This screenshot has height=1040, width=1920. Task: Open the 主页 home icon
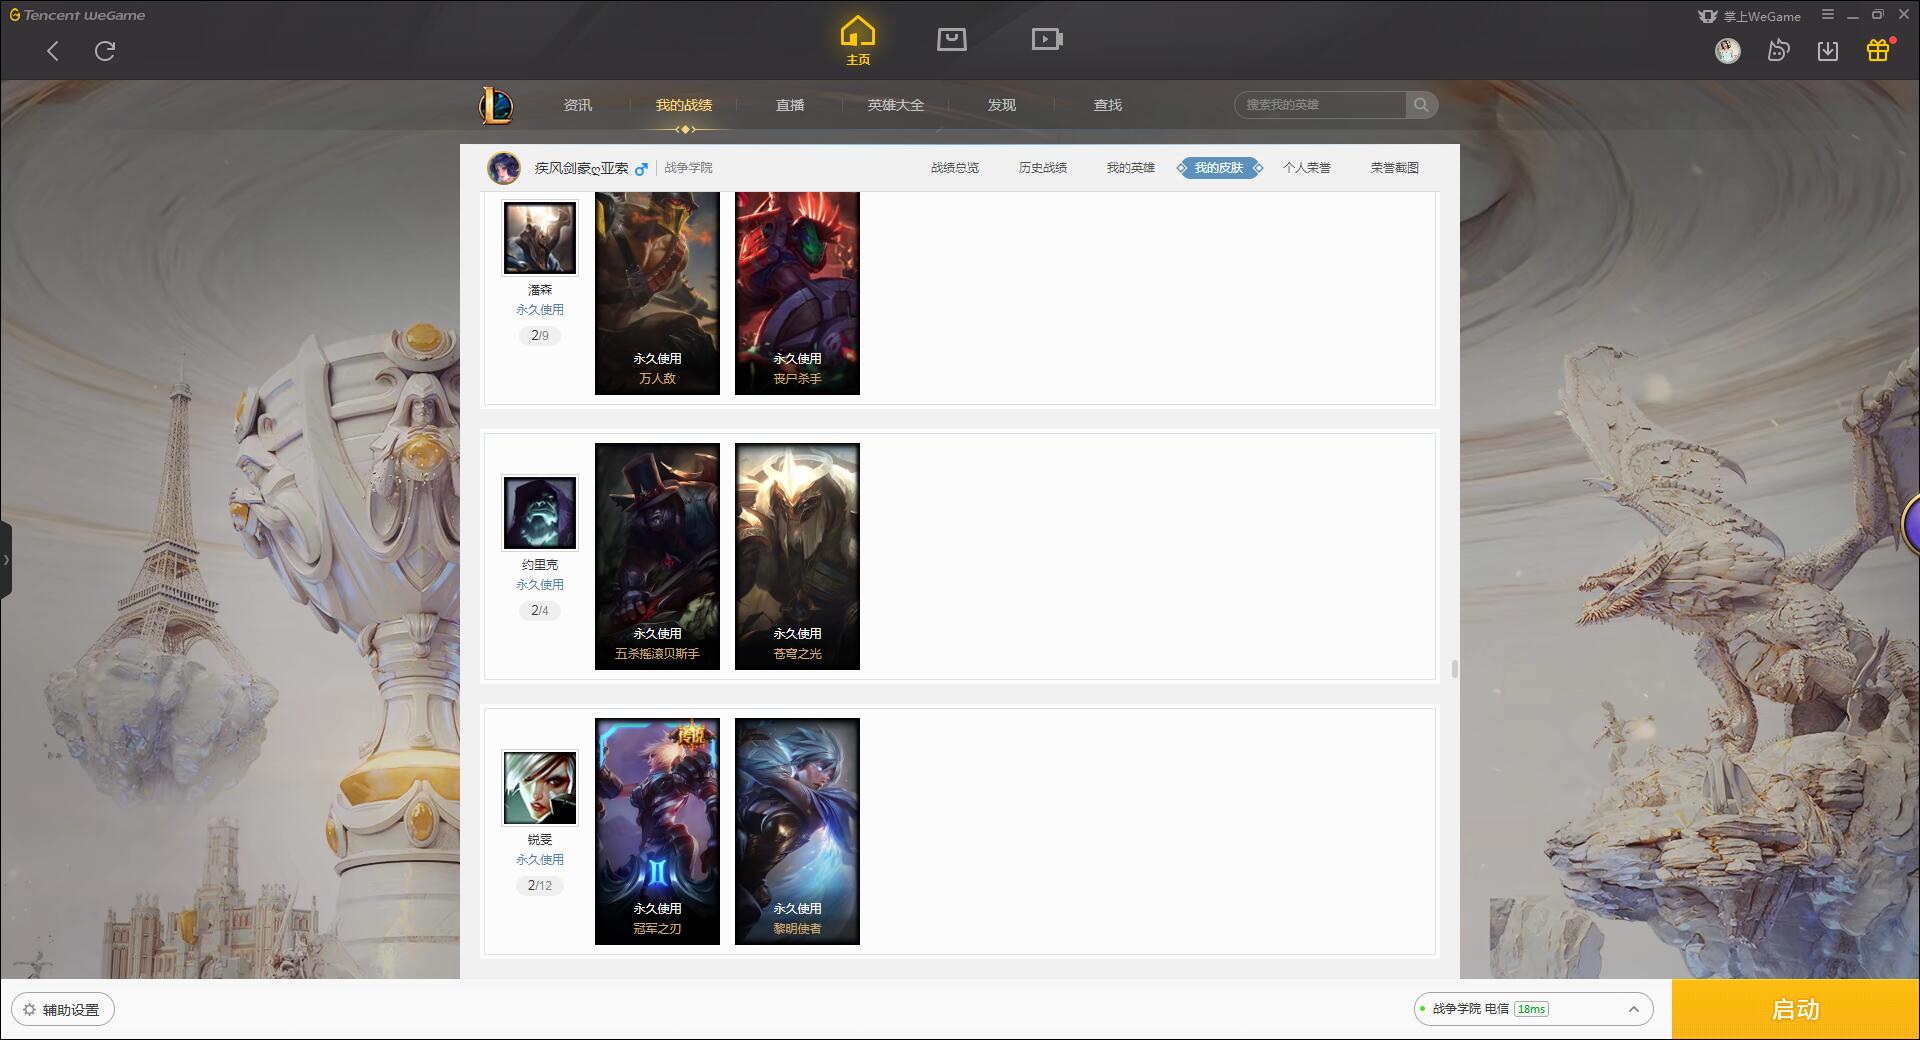coord(857,40)
